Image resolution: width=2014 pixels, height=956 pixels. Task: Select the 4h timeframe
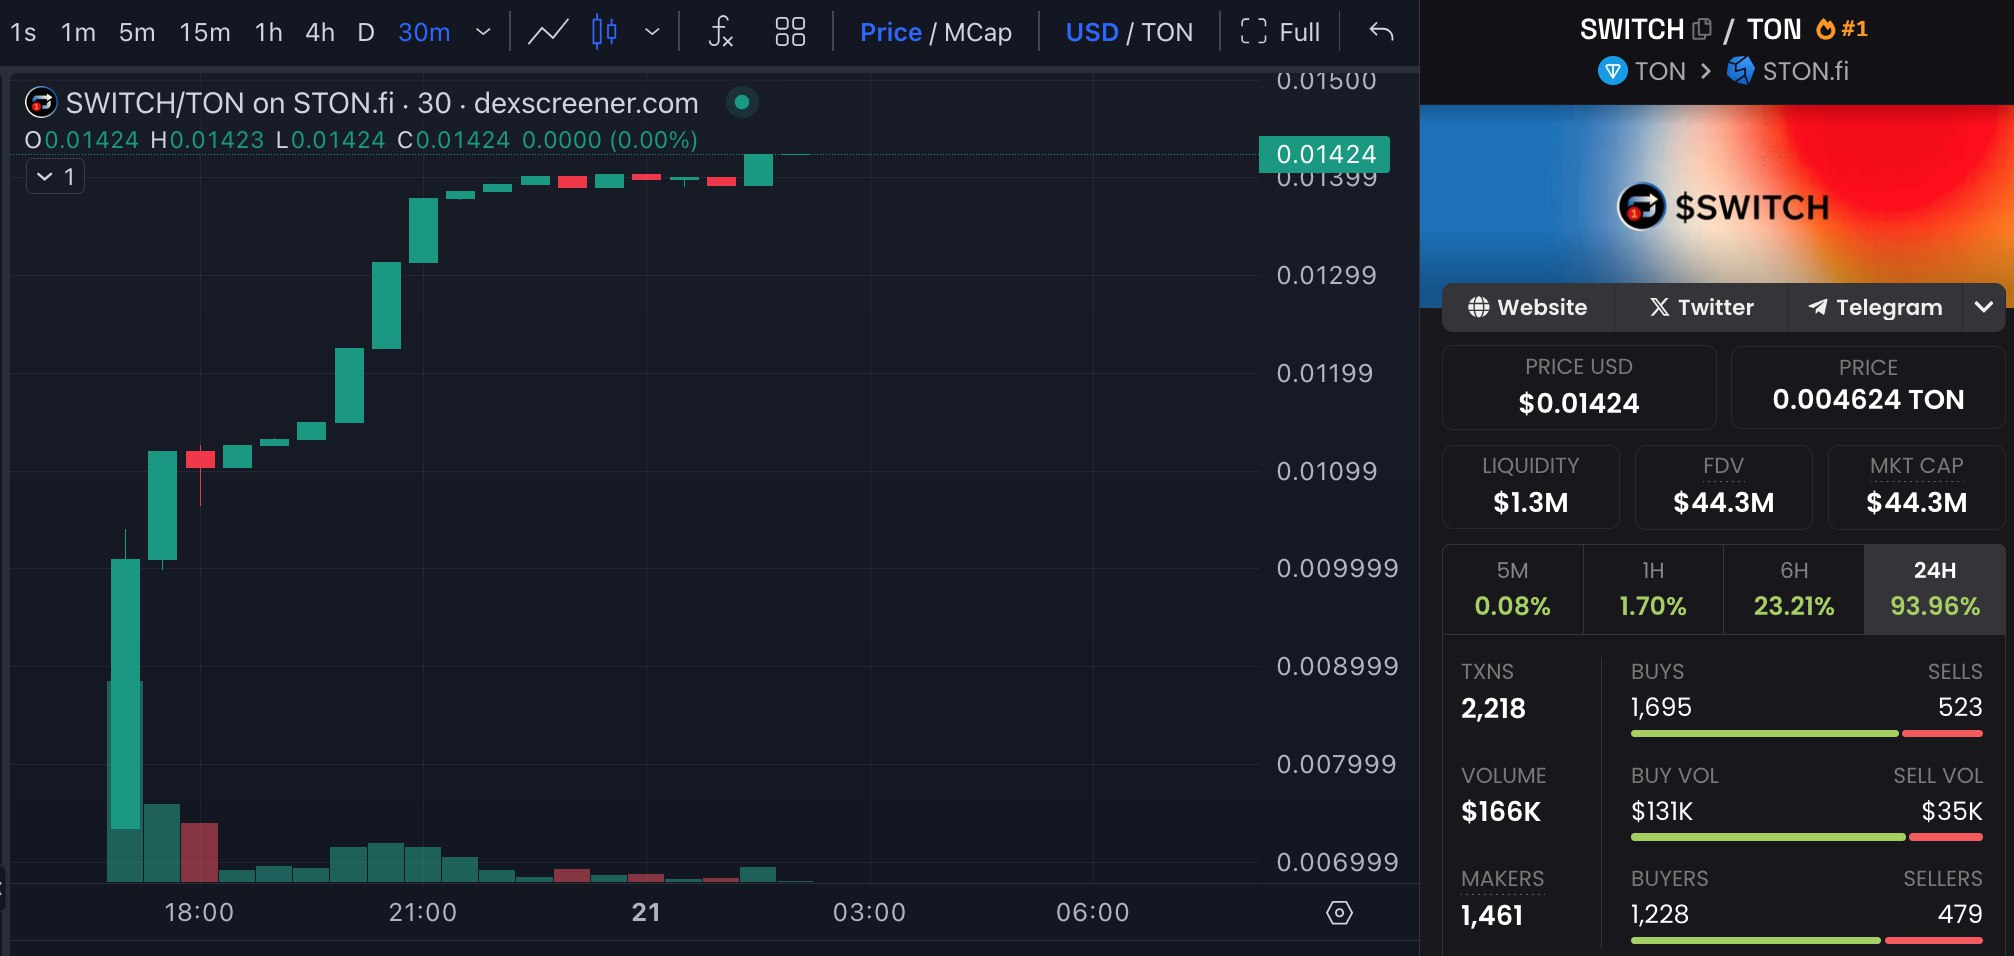pos(320,32)
